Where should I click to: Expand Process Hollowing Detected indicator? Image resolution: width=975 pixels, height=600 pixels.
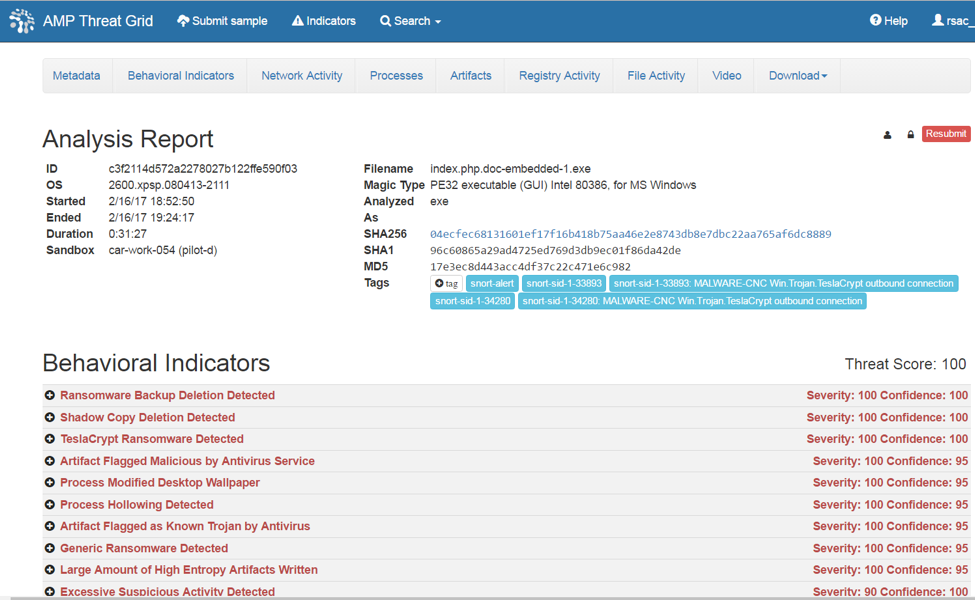point(50,505)
